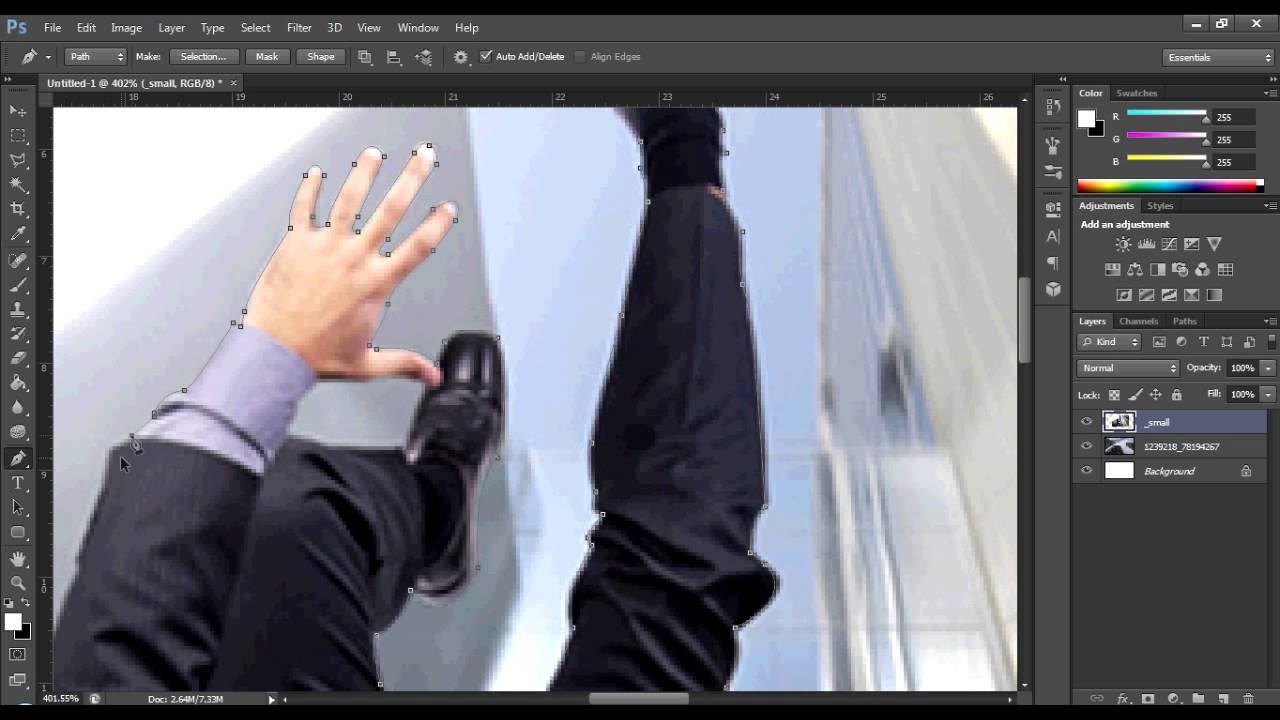The width and height of the screenshot is (1280, 720).
Task: Click the zoom percentage field 401.55%
Action: pos(61,699)
